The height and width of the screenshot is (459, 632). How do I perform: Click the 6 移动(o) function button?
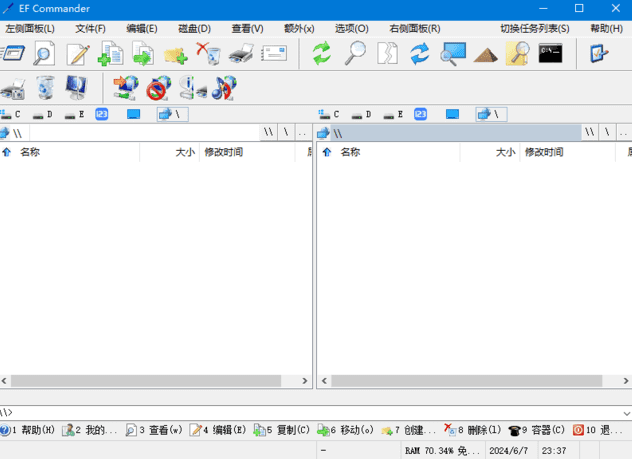pyautogui.click(x=345, y=430)
